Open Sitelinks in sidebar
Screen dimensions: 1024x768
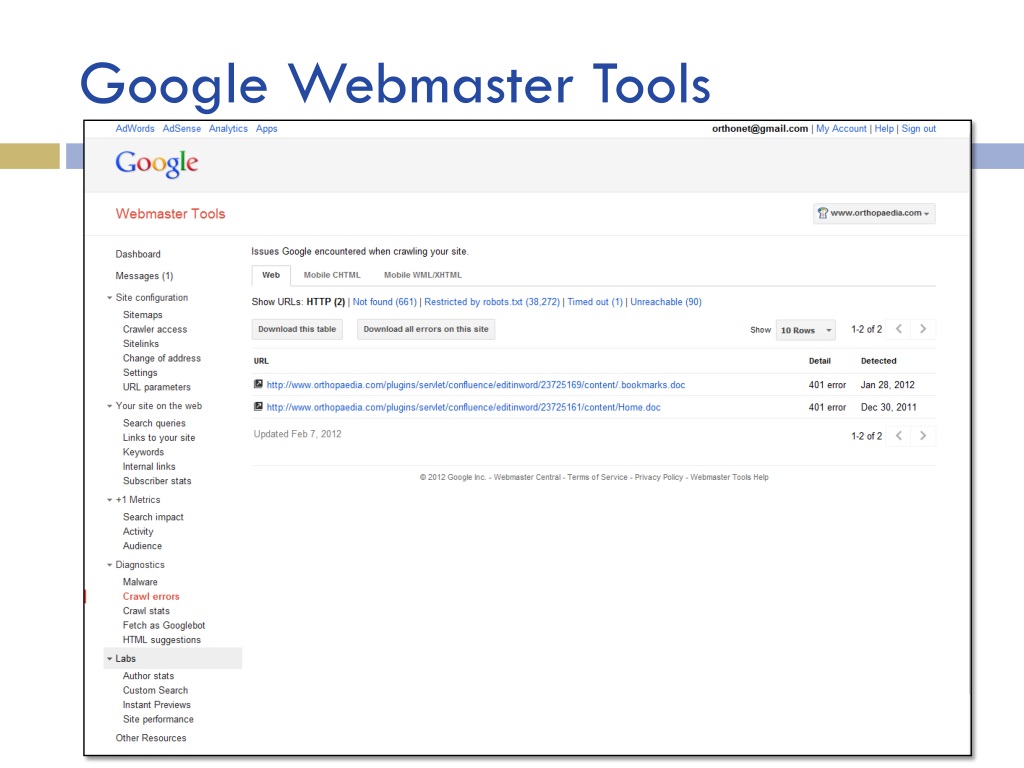(x=140, y=344)
